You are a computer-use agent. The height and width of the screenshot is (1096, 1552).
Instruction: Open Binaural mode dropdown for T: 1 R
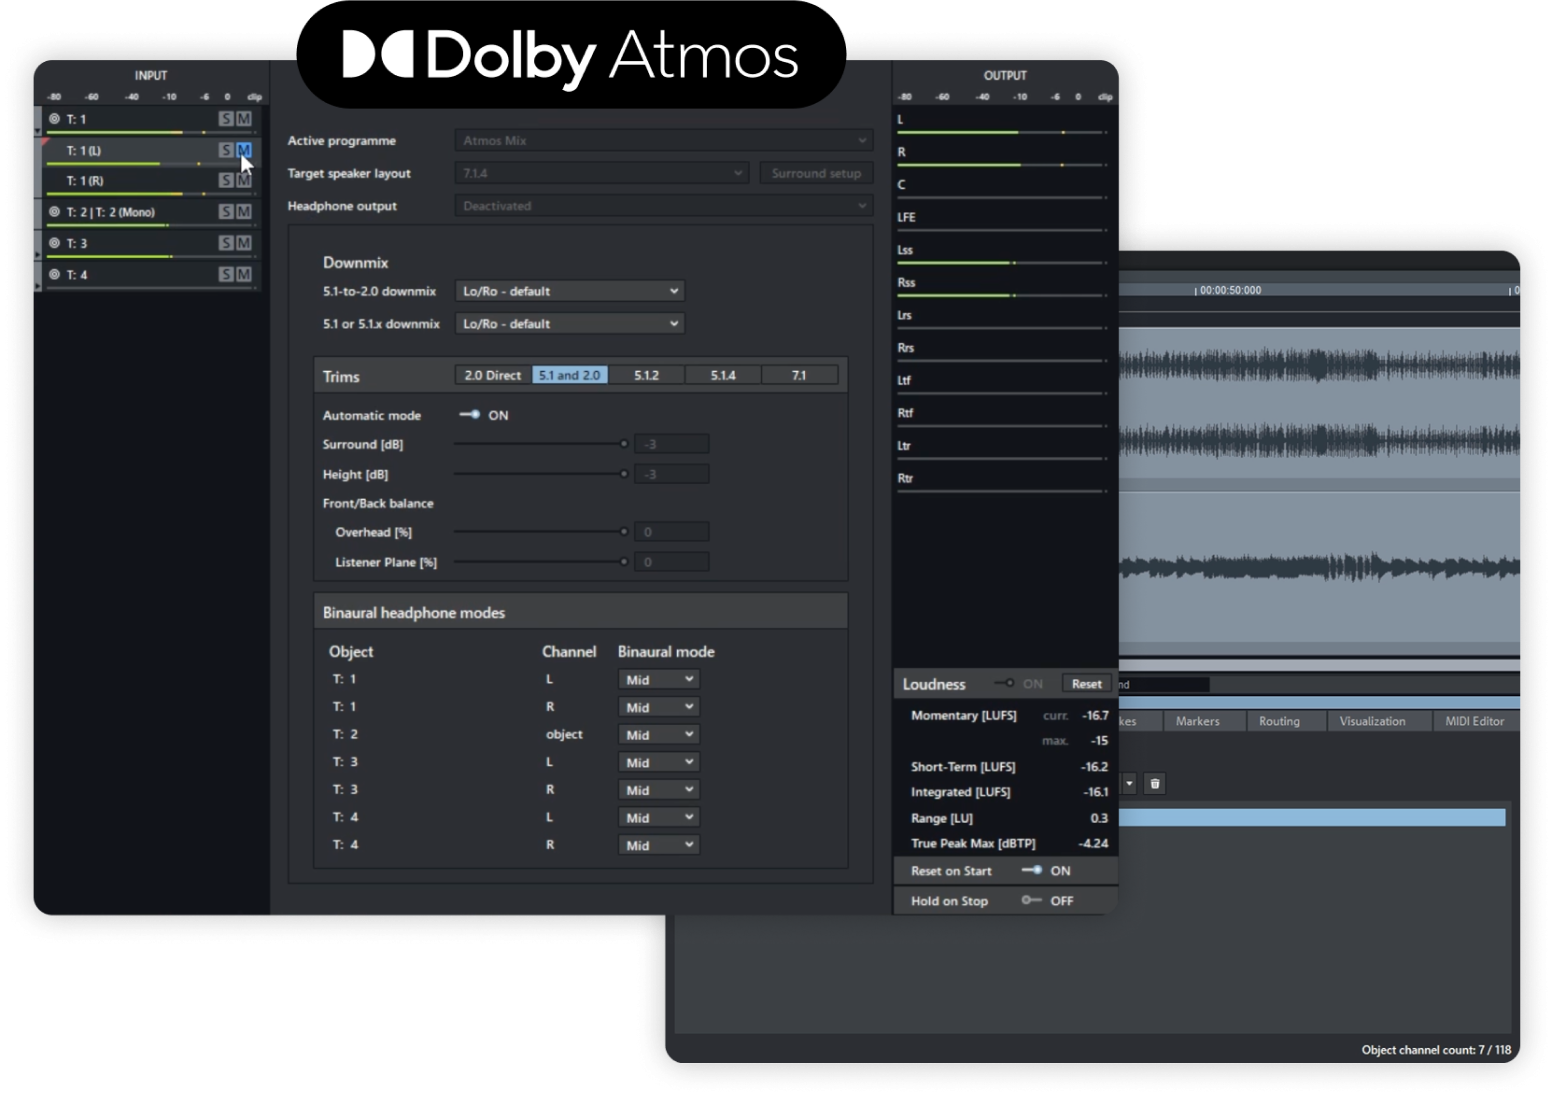[659, 707]
